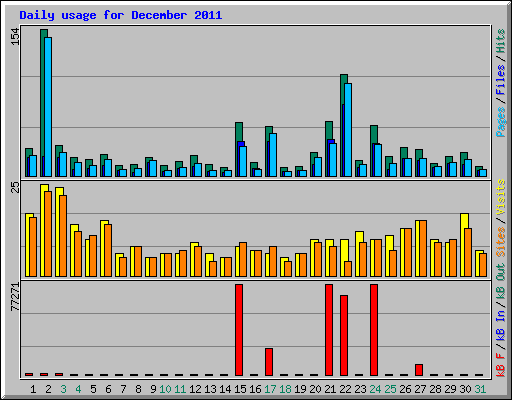Click the orange sites bar for day 27
Viewport: 512px width, 400px height.
click(x=423, y=248)
